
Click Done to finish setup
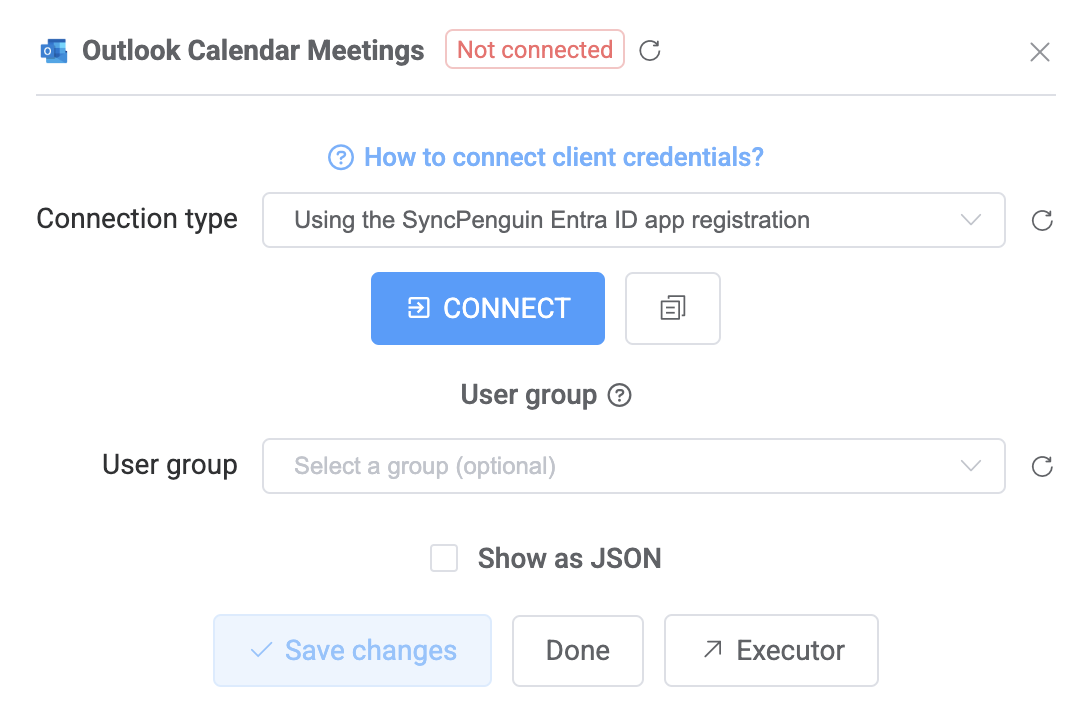point(577,650)
